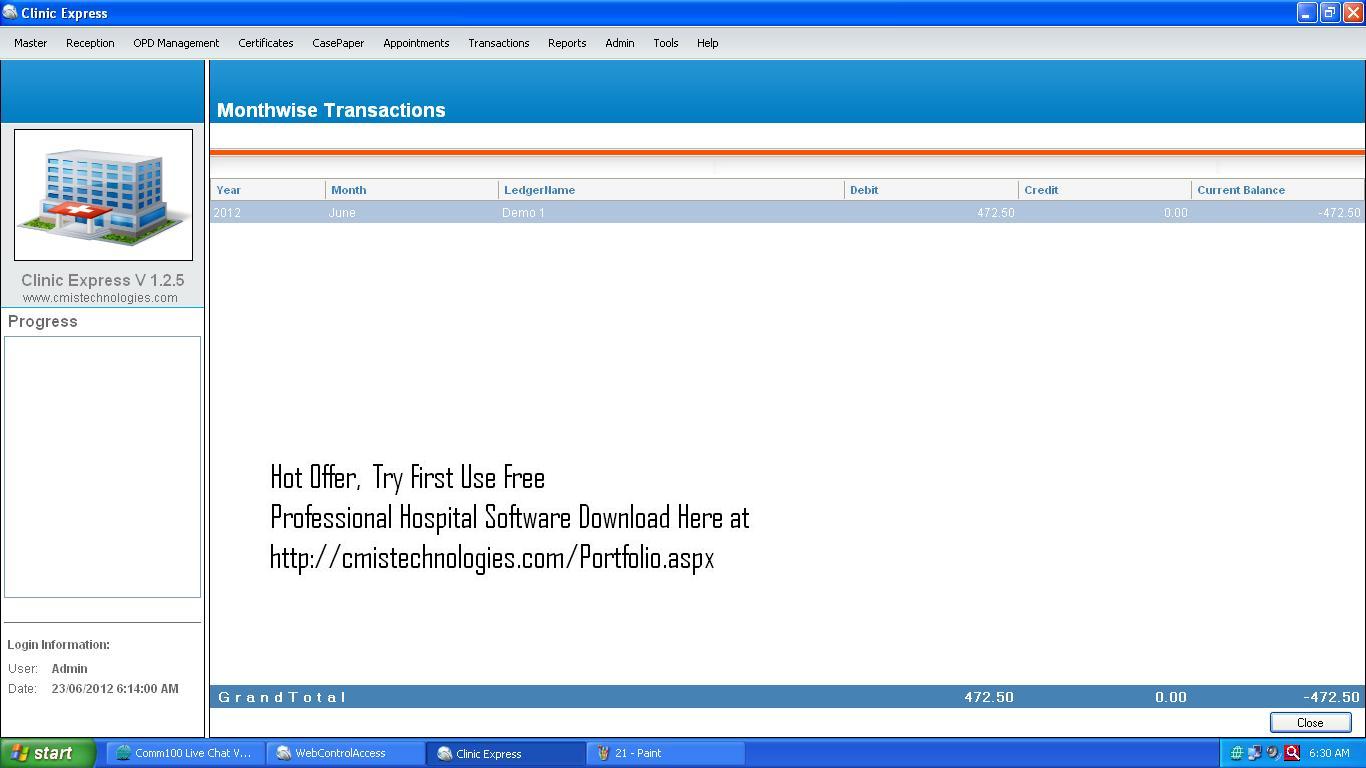Click the network connection tray icon

pos(1255,752)
